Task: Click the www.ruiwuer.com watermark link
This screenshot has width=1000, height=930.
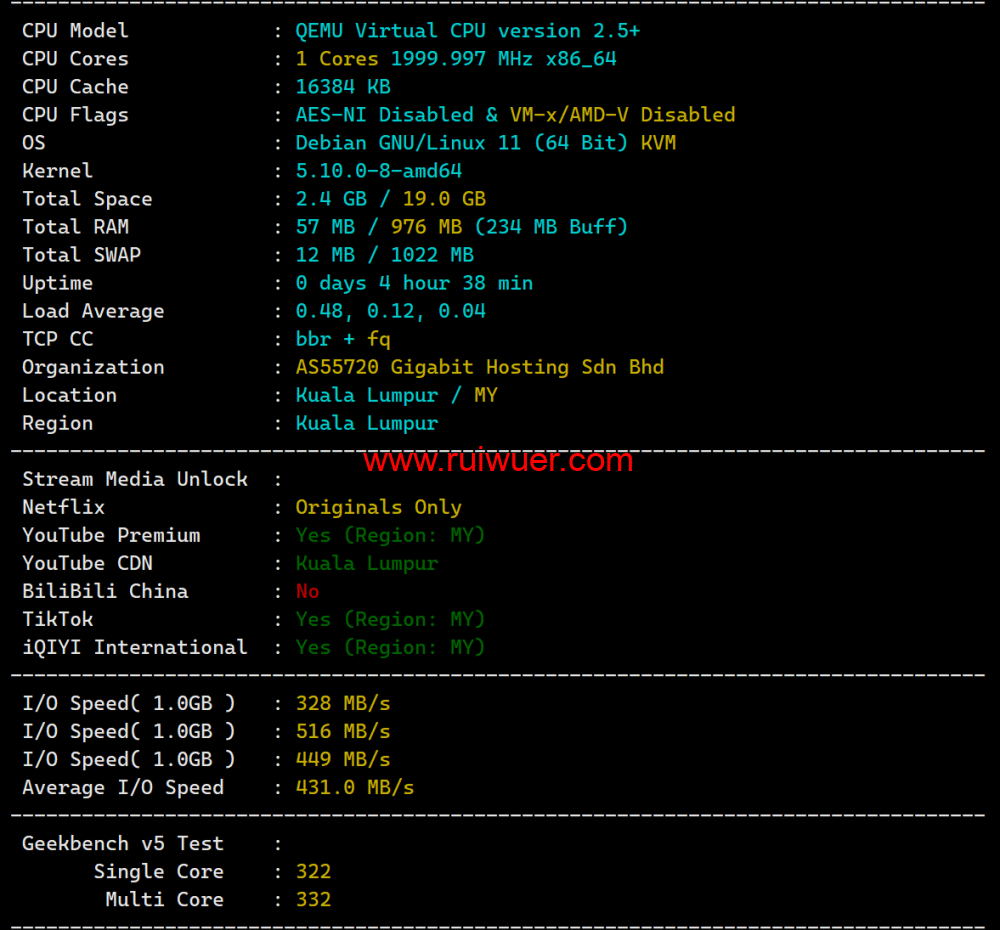Action: click(x=498, y=461)
